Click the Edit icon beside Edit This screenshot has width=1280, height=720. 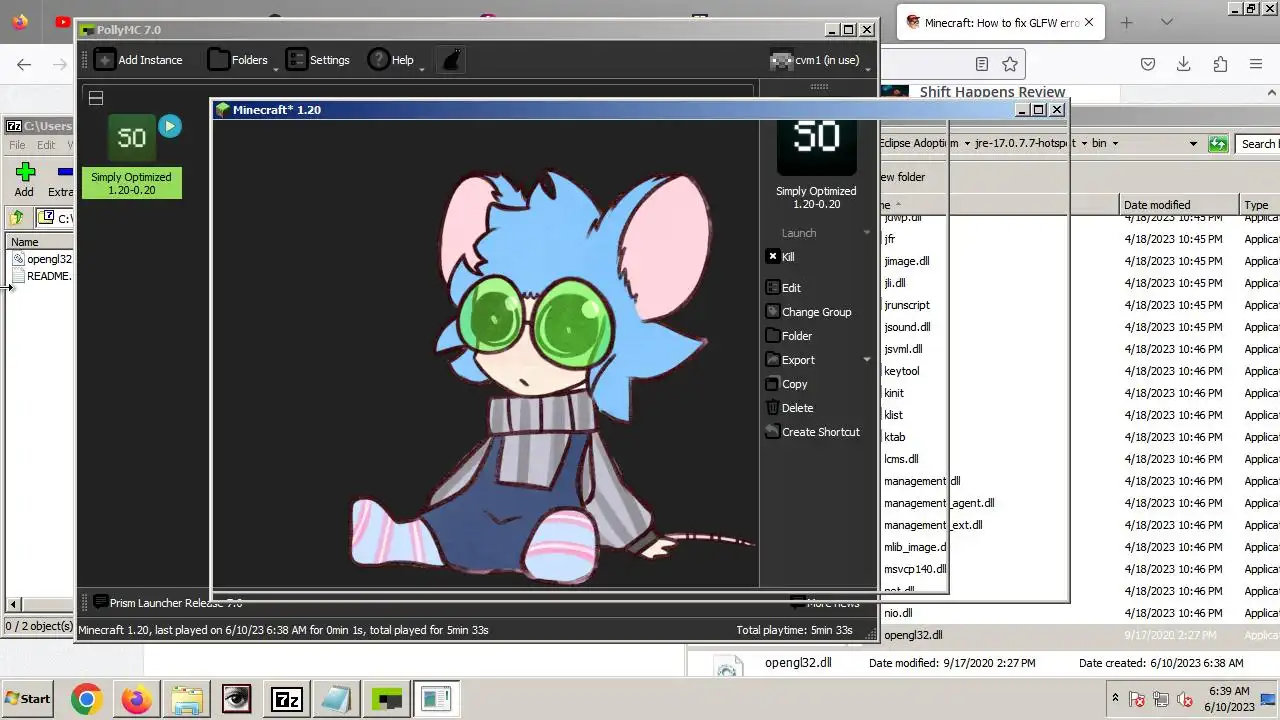pyautogui.click(x=772, y=288)
